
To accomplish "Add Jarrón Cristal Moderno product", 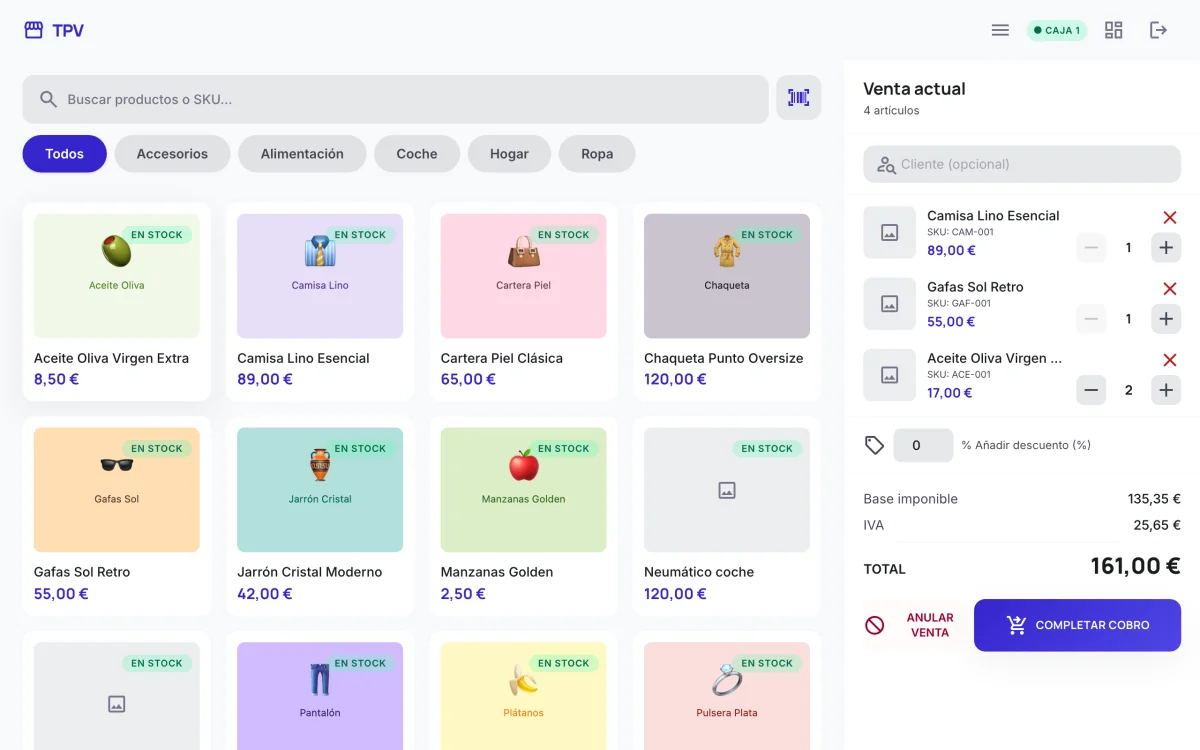I will pos(320,516).
